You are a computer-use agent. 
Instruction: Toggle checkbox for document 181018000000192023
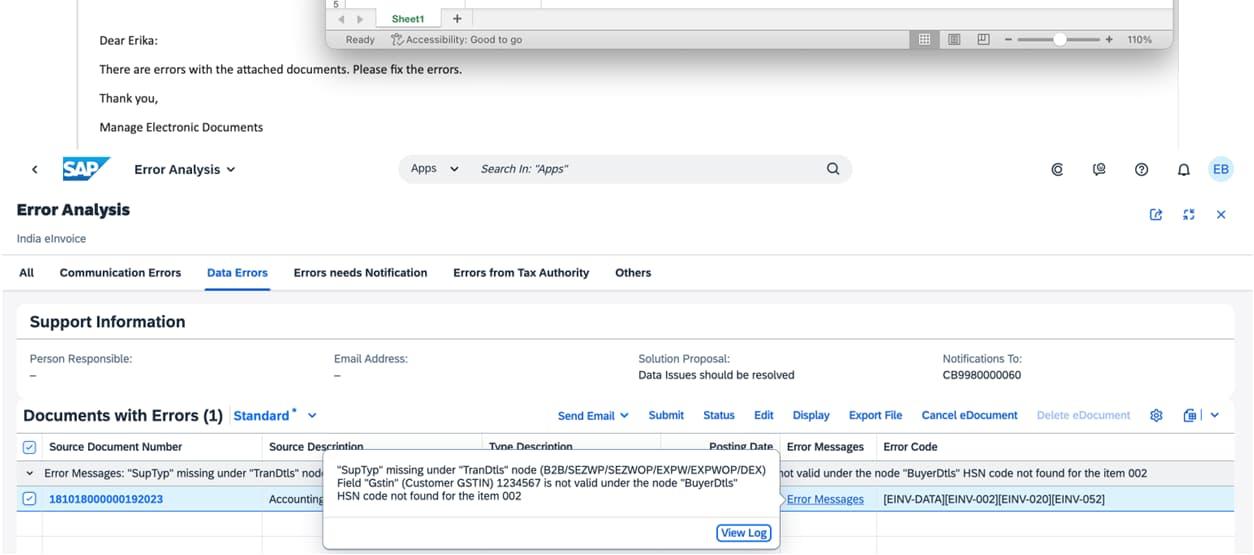pos(29,499)
